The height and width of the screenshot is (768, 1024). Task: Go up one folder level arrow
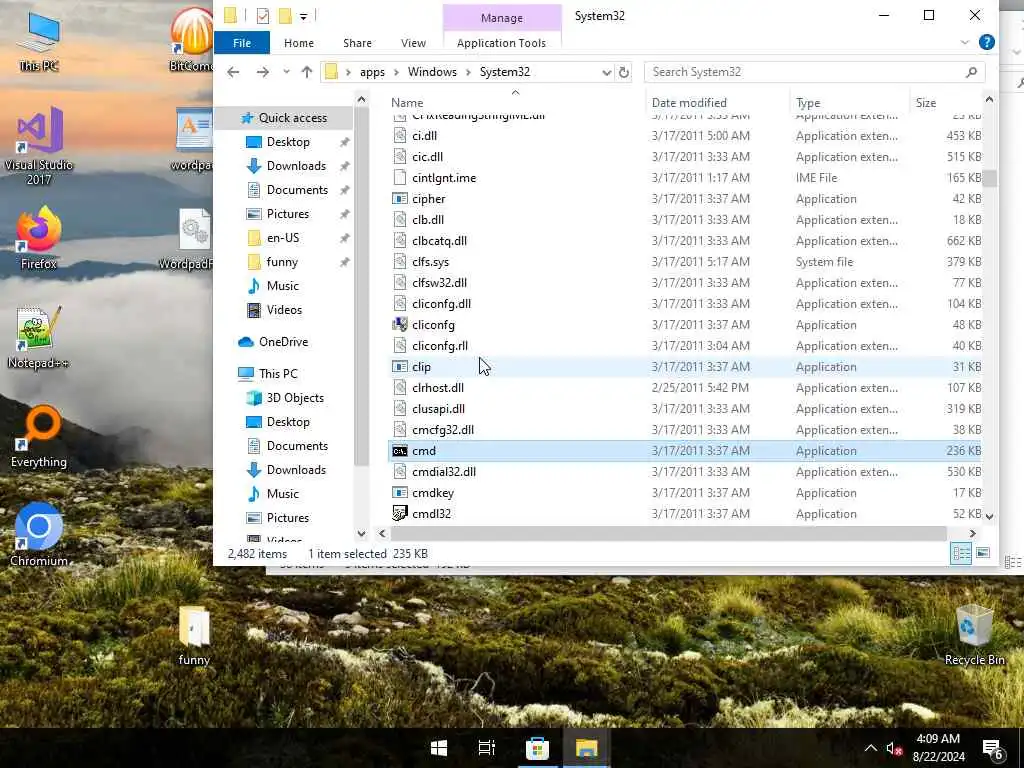[307, 72]
